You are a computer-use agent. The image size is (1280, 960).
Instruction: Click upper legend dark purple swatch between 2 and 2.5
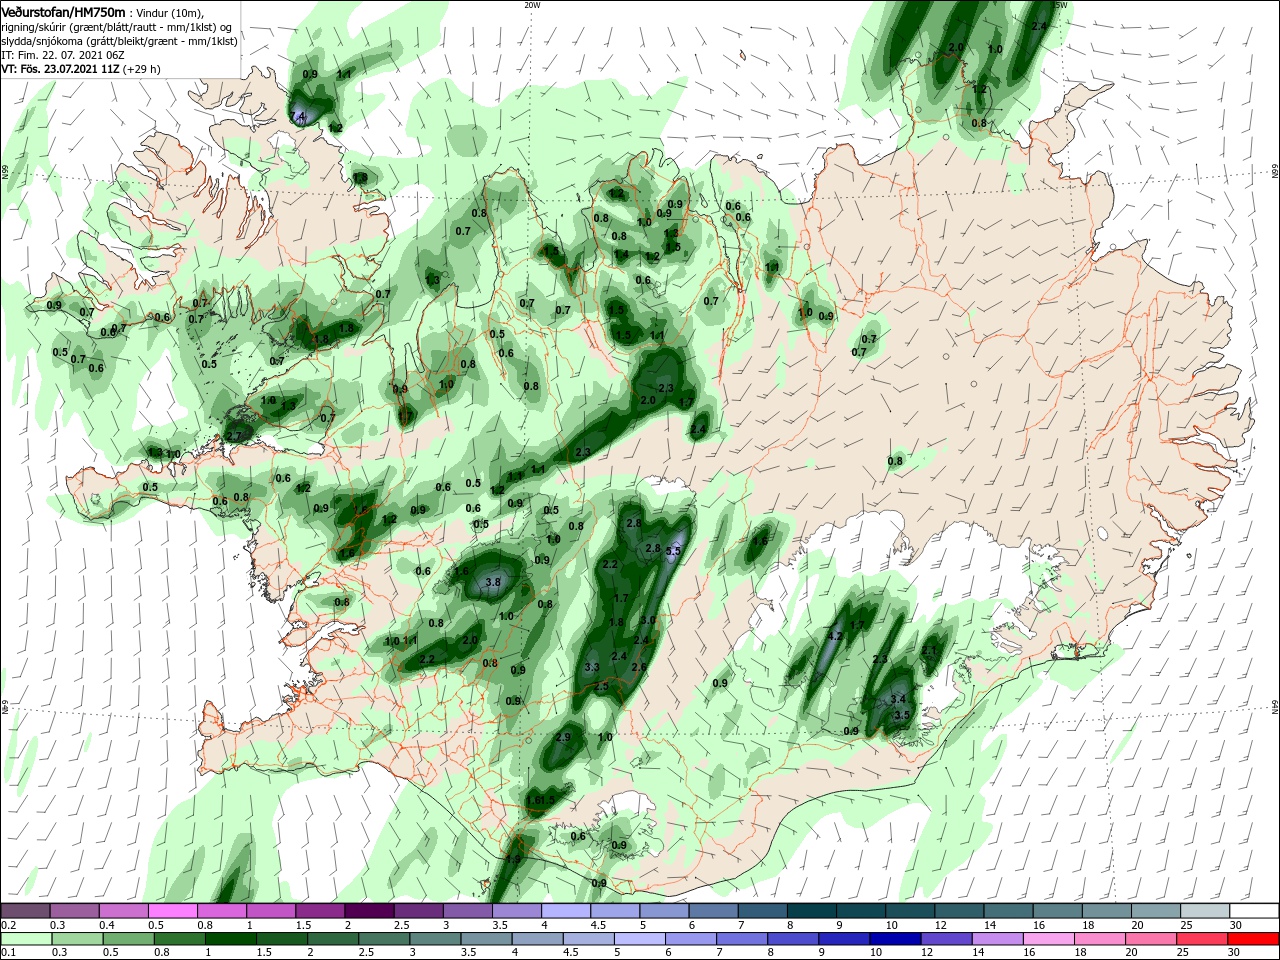(368, 911)
